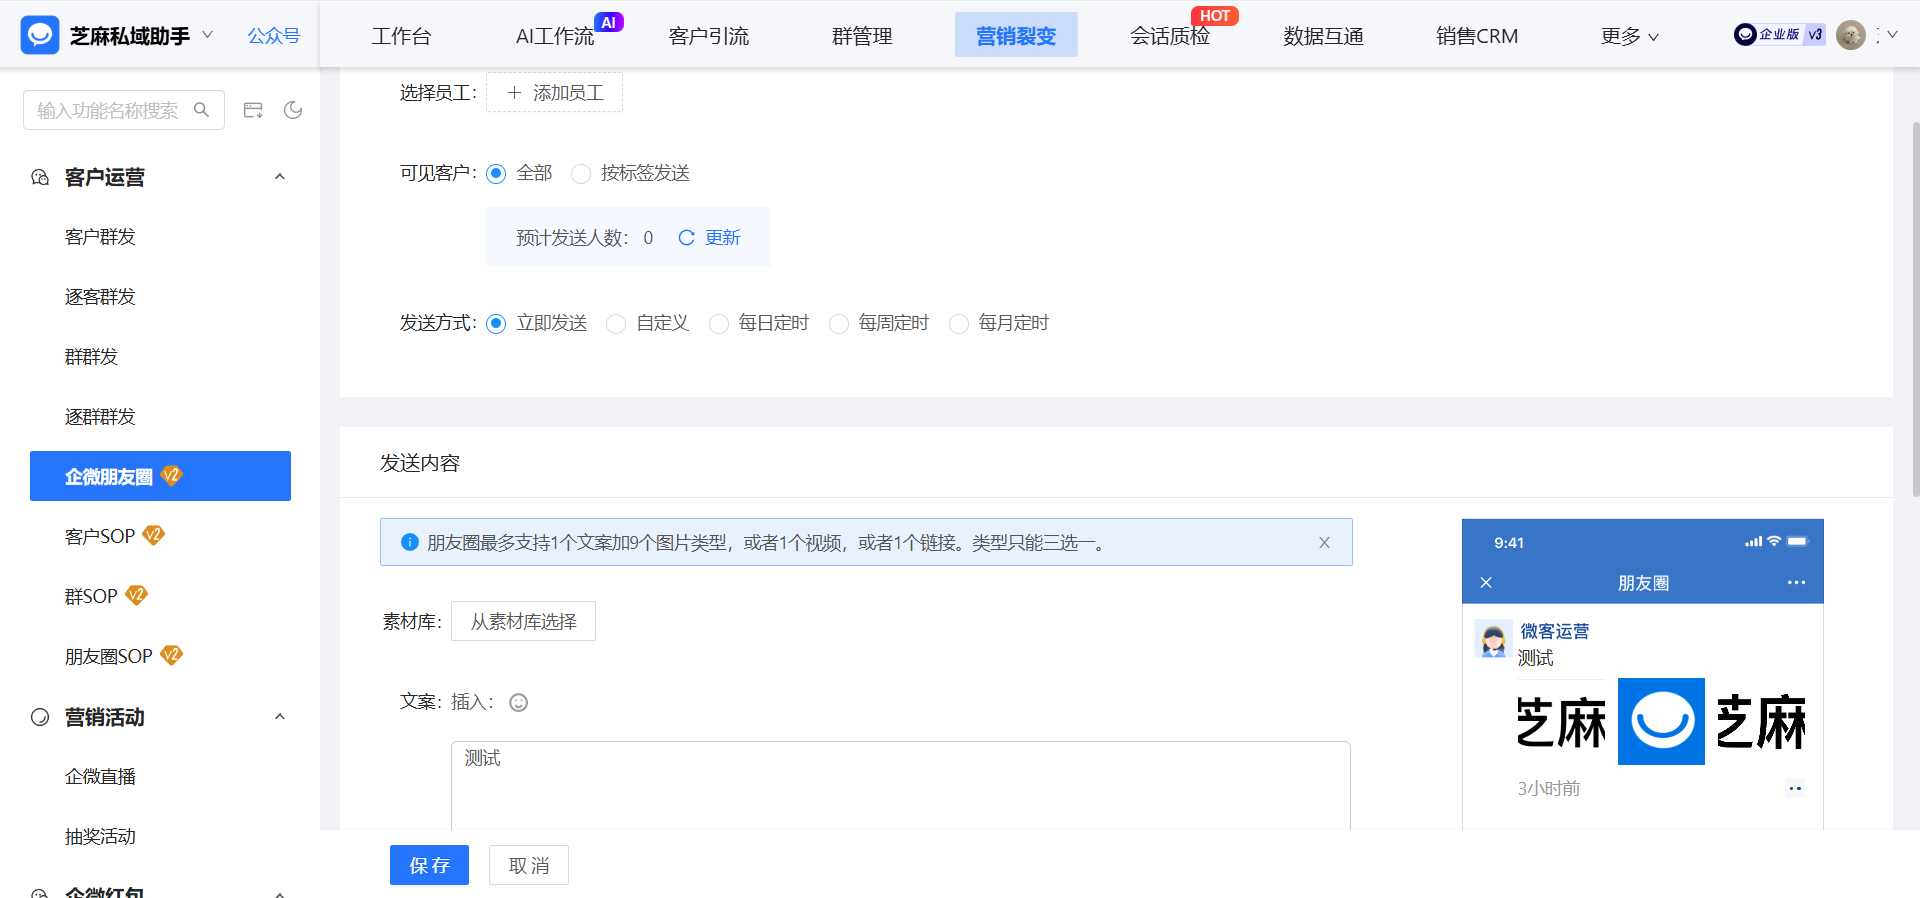Open the 芝麻私域助手 app switcher arrow
This screenshot has height=898, width=1920.
(x=208, y=34)
